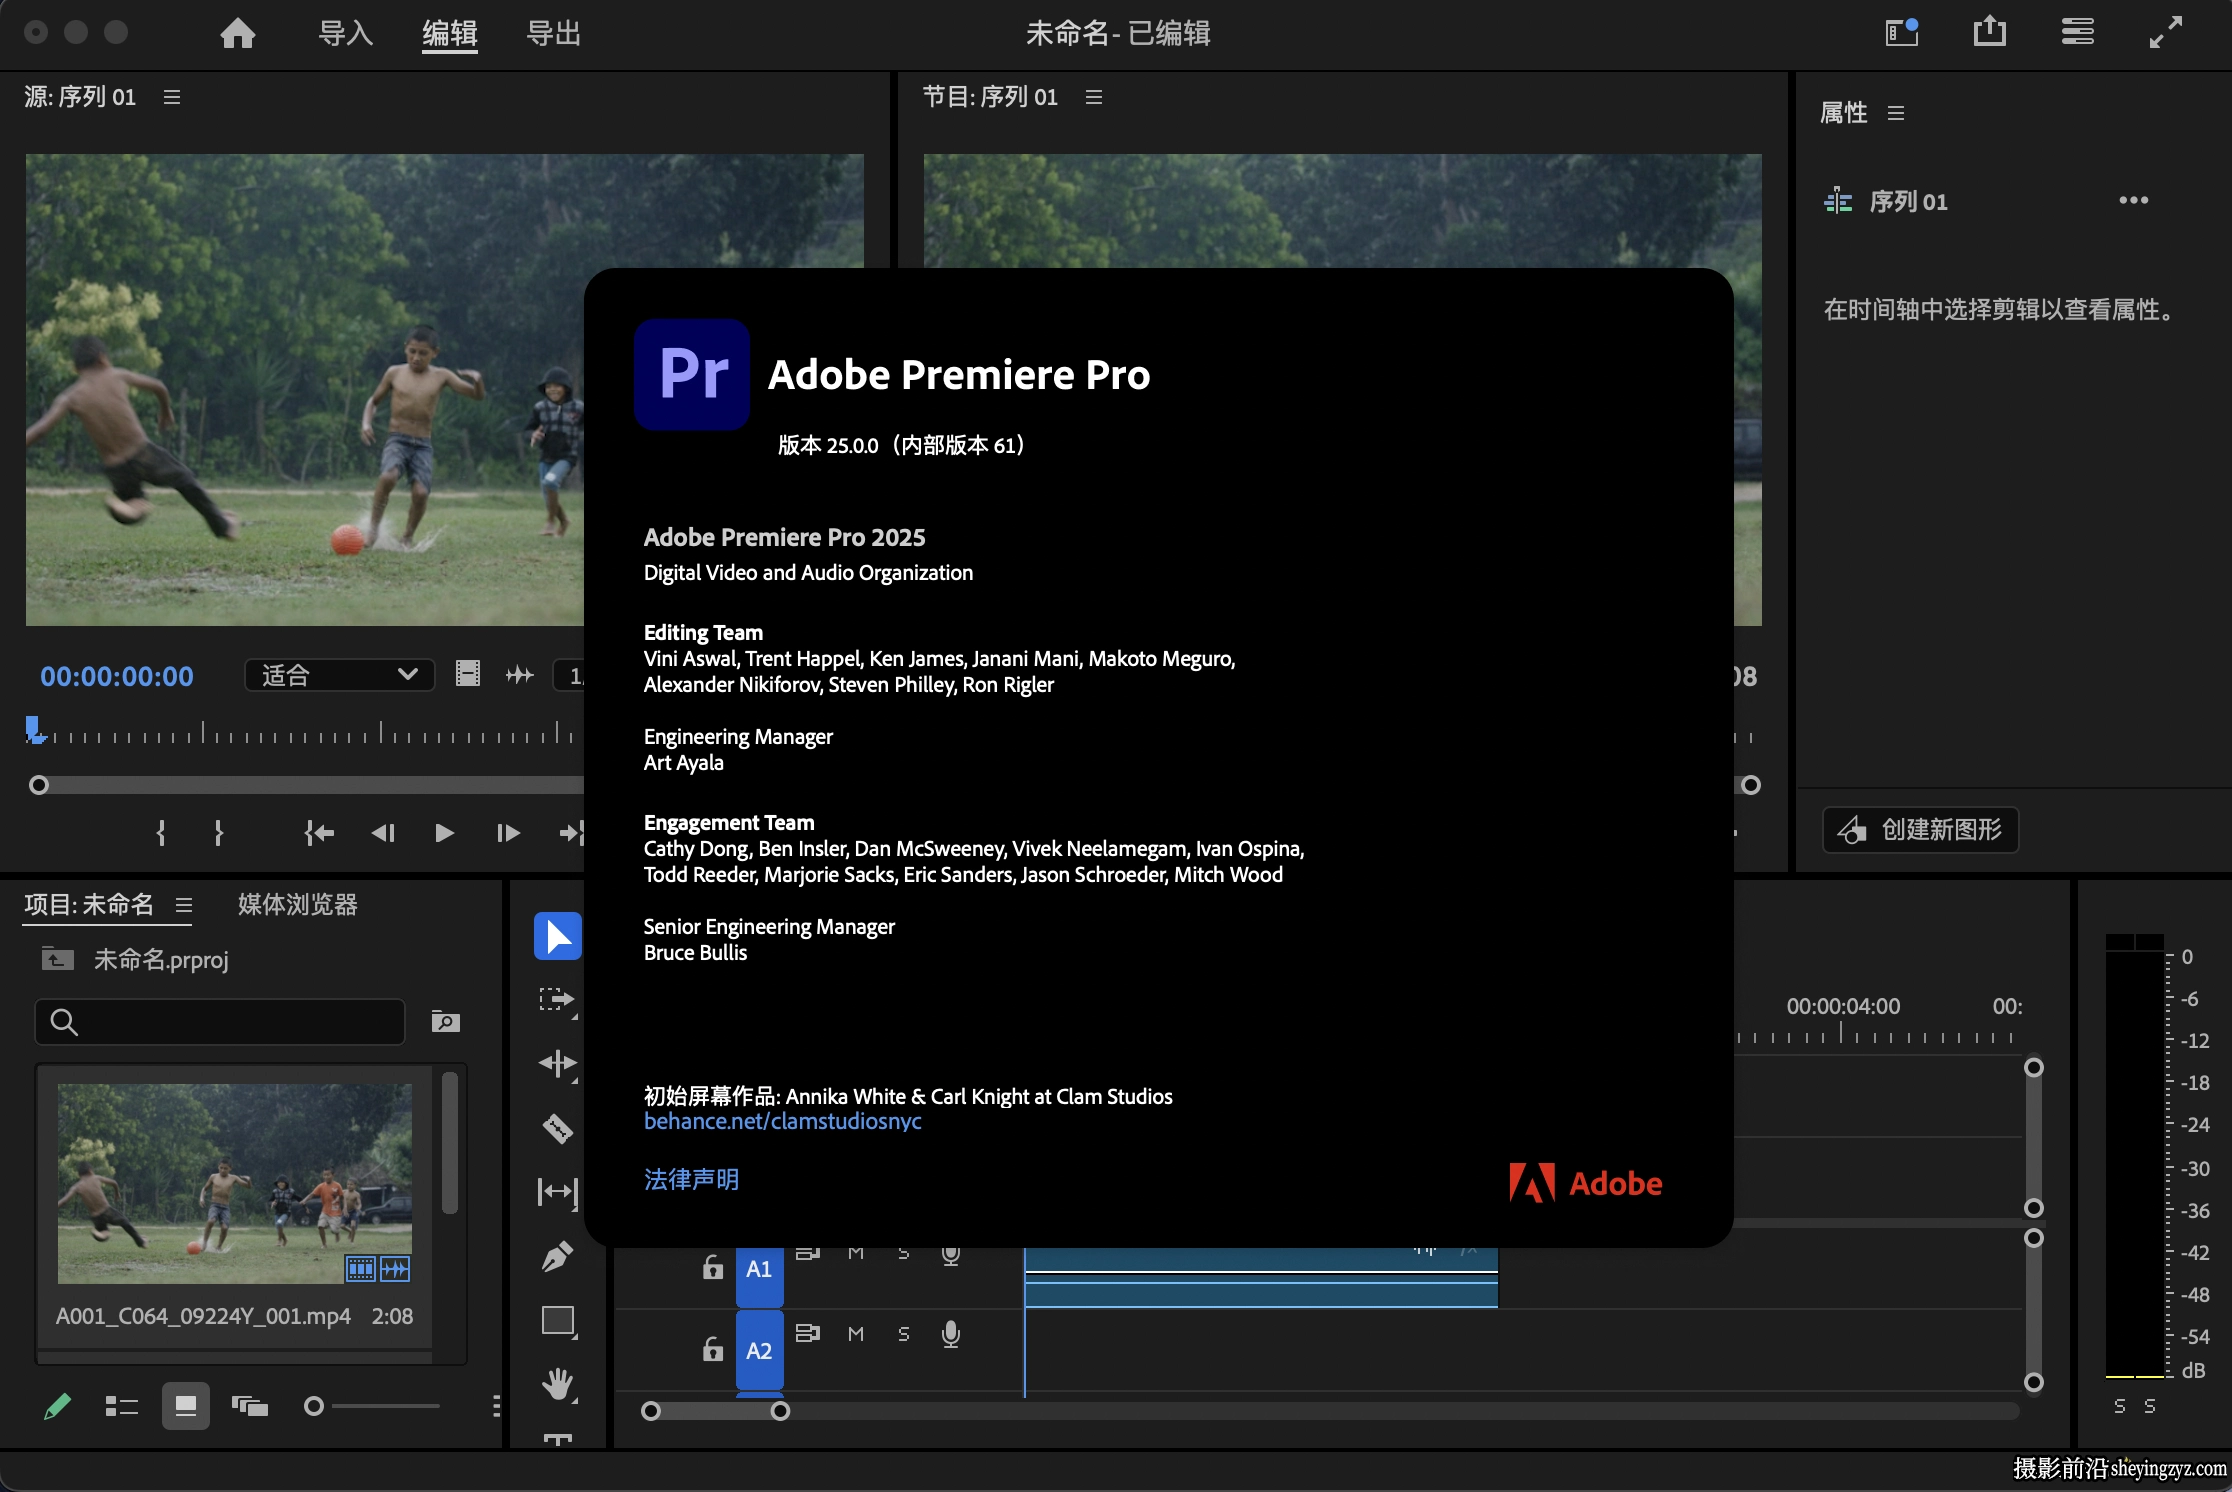2232x1492 pixels.
Task: Open the progress panel icon in header
Action: tap(2078, 32)
